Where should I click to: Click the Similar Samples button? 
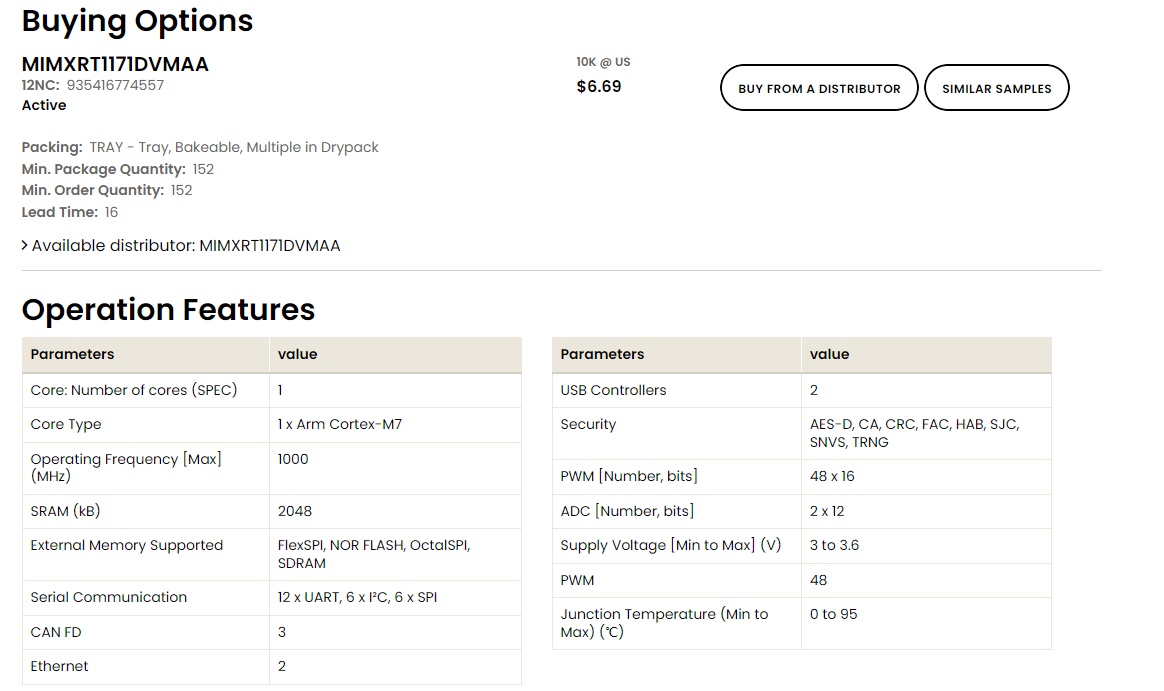(996, 88)
